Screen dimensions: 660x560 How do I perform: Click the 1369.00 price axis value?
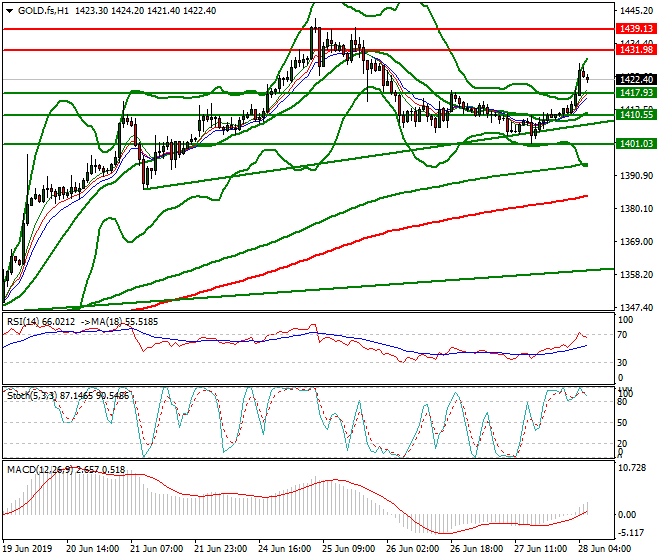(637, 242)
